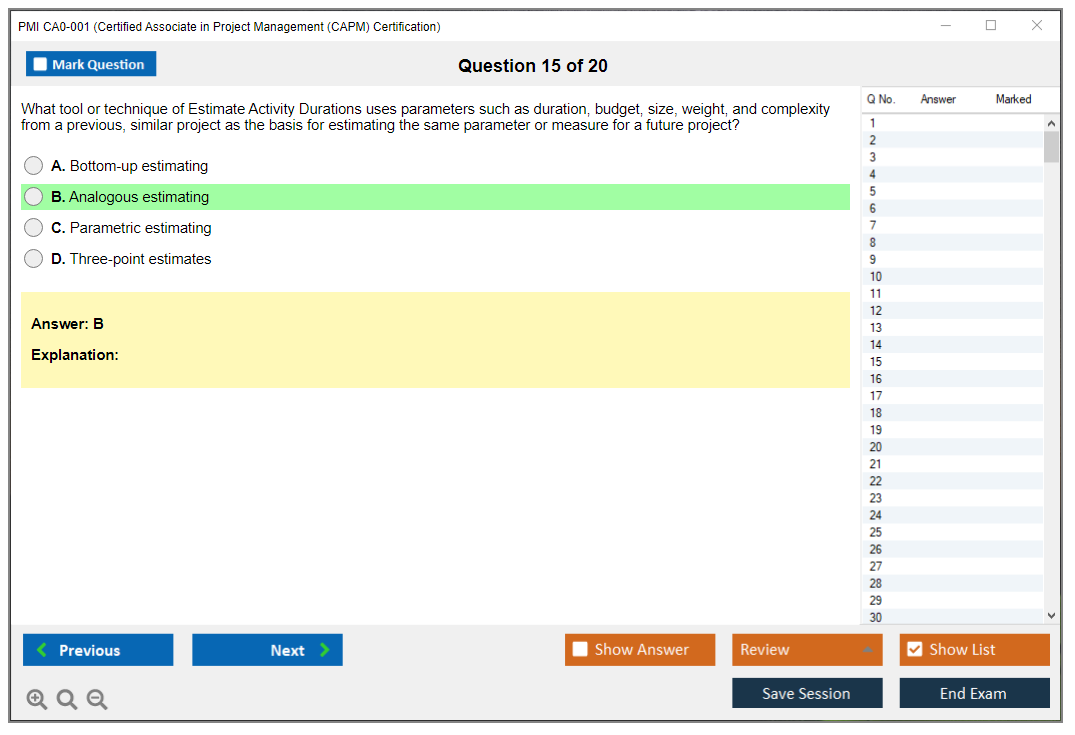Enable the Show Answer checkbox
1075x735 pixels.
pyautogui.click(x=580, y=650)
